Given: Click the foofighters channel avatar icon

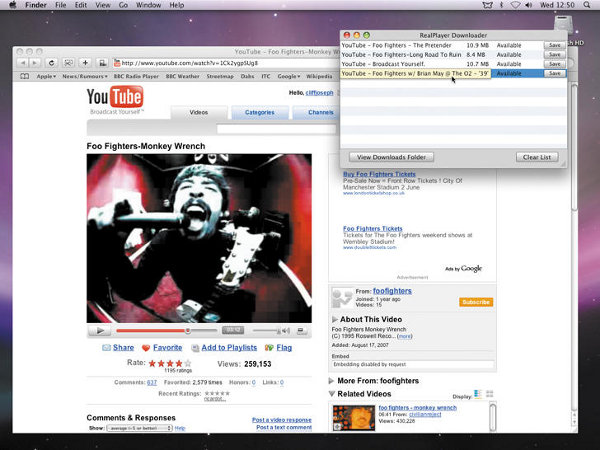Looking at the screenshot, I should [342, 298].
